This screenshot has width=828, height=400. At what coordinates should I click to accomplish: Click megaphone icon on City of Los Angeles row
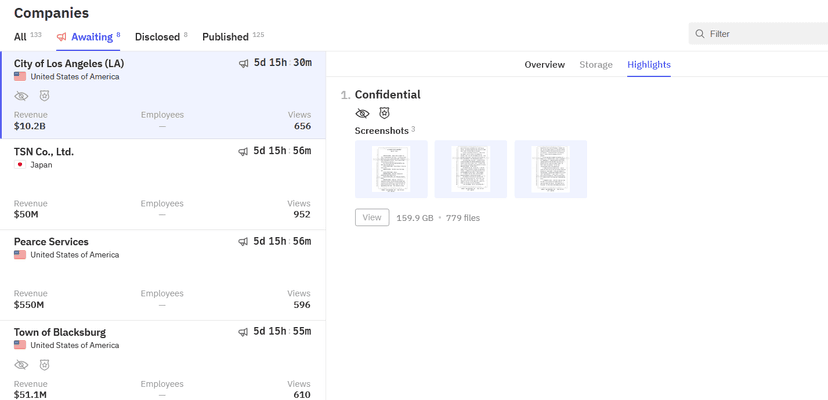[243, 63]
